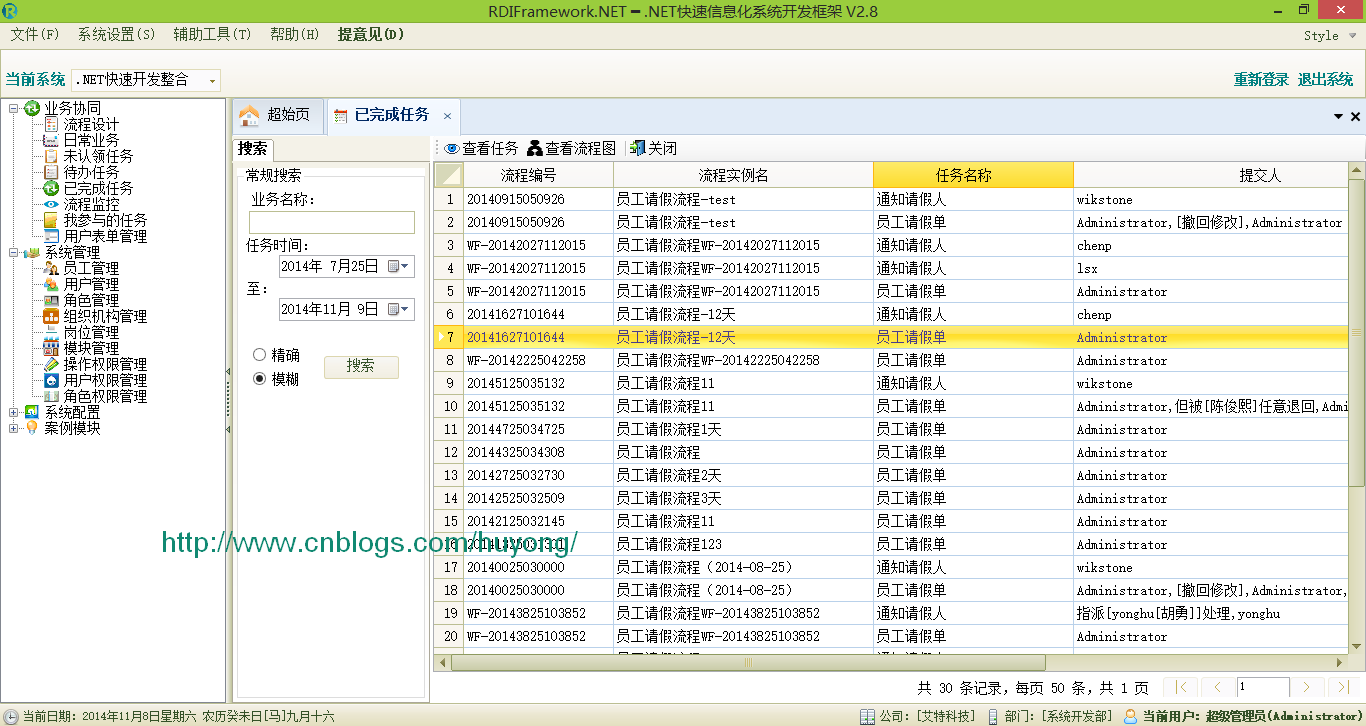Click the 退出系统 link
Image resolution: width=1366 pixels, height=726 pixels.
(x=1325, y=80)
